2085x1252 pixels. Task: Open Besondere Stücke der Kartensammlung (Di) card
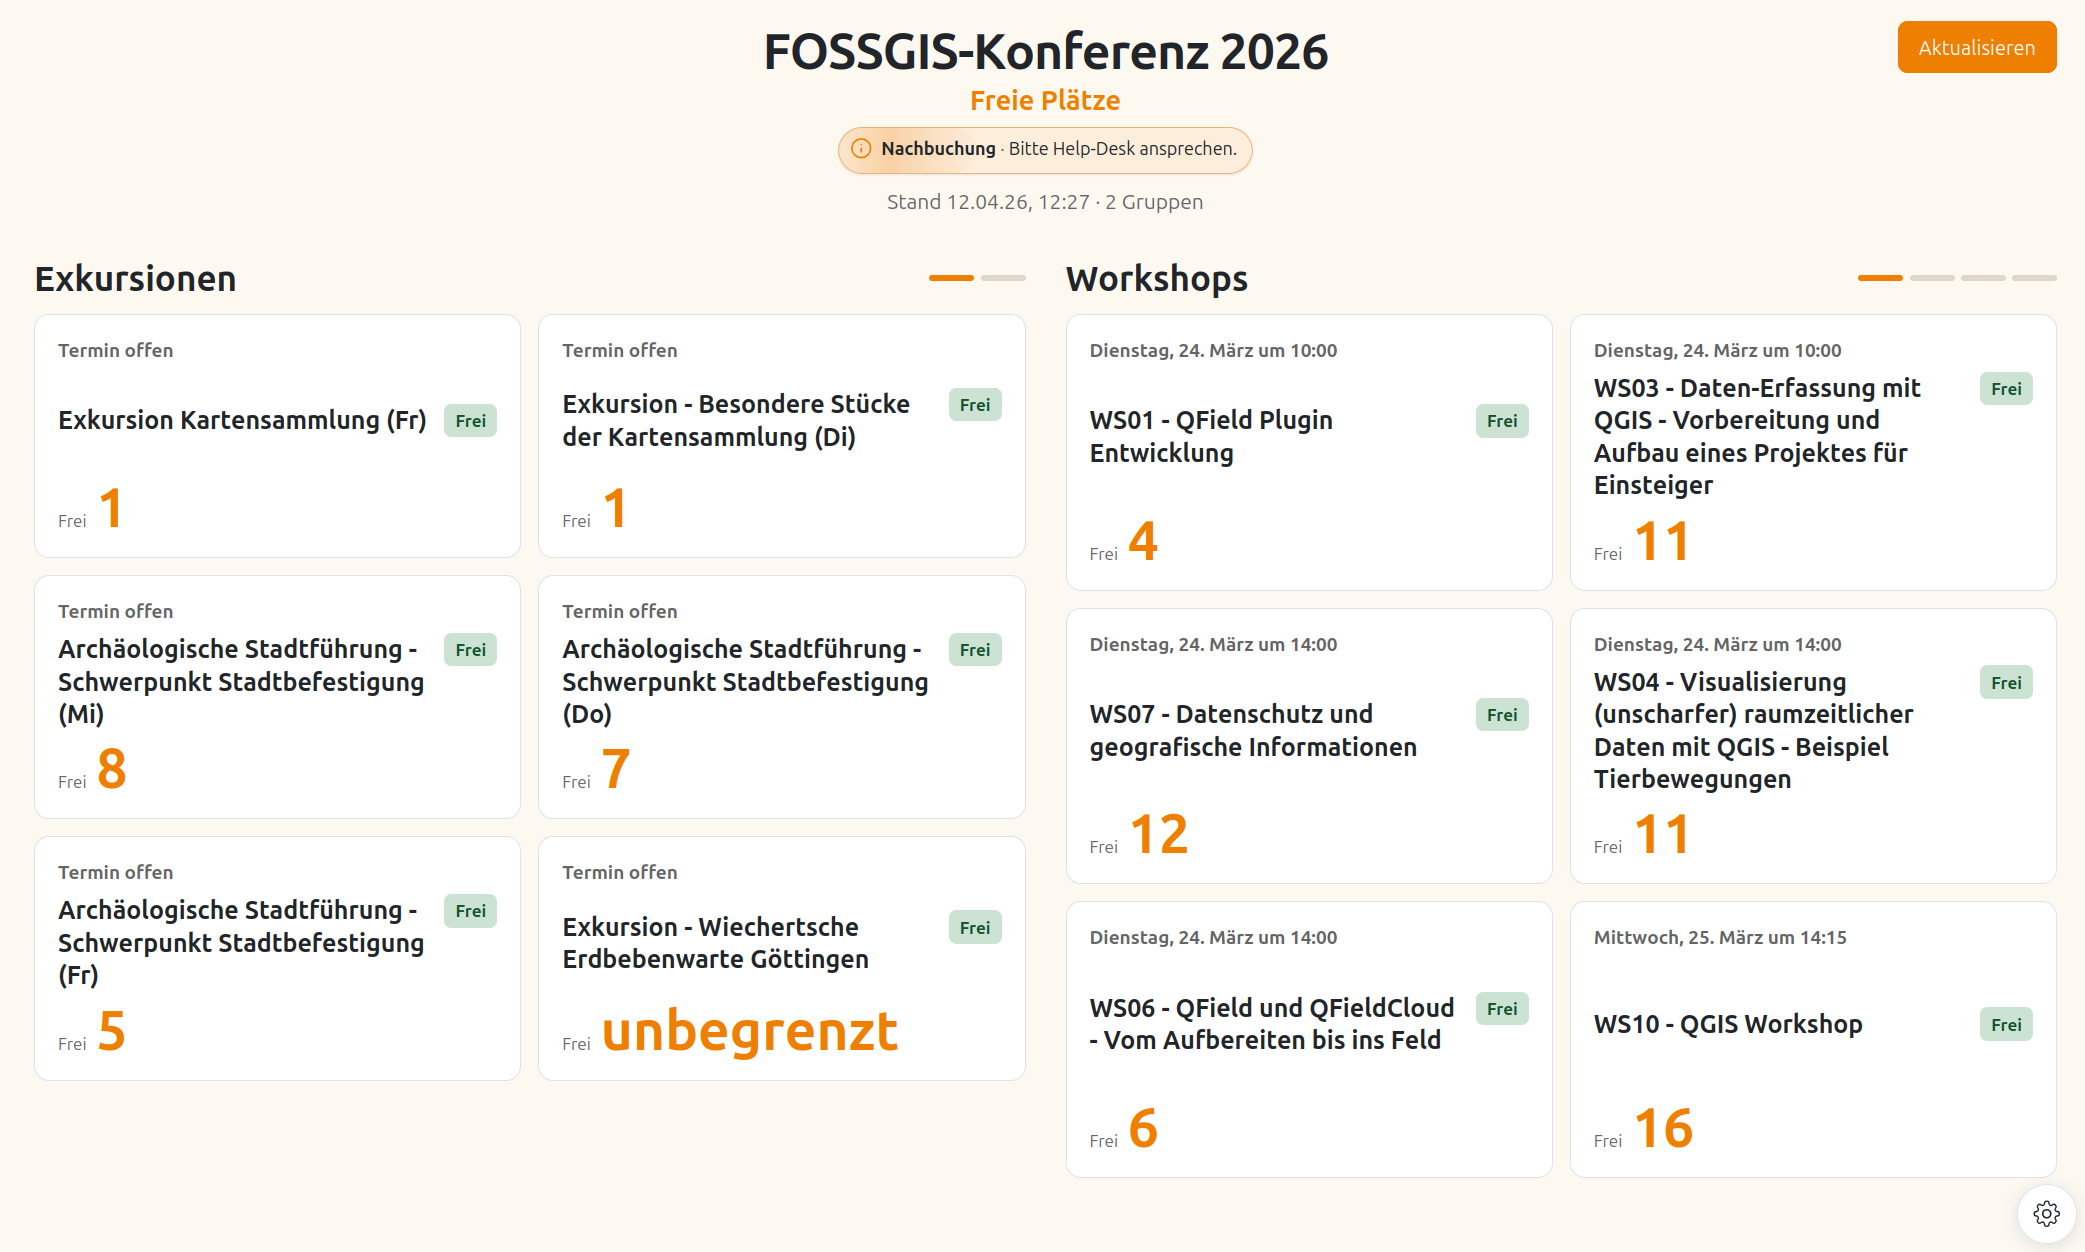tap(781, 436)
